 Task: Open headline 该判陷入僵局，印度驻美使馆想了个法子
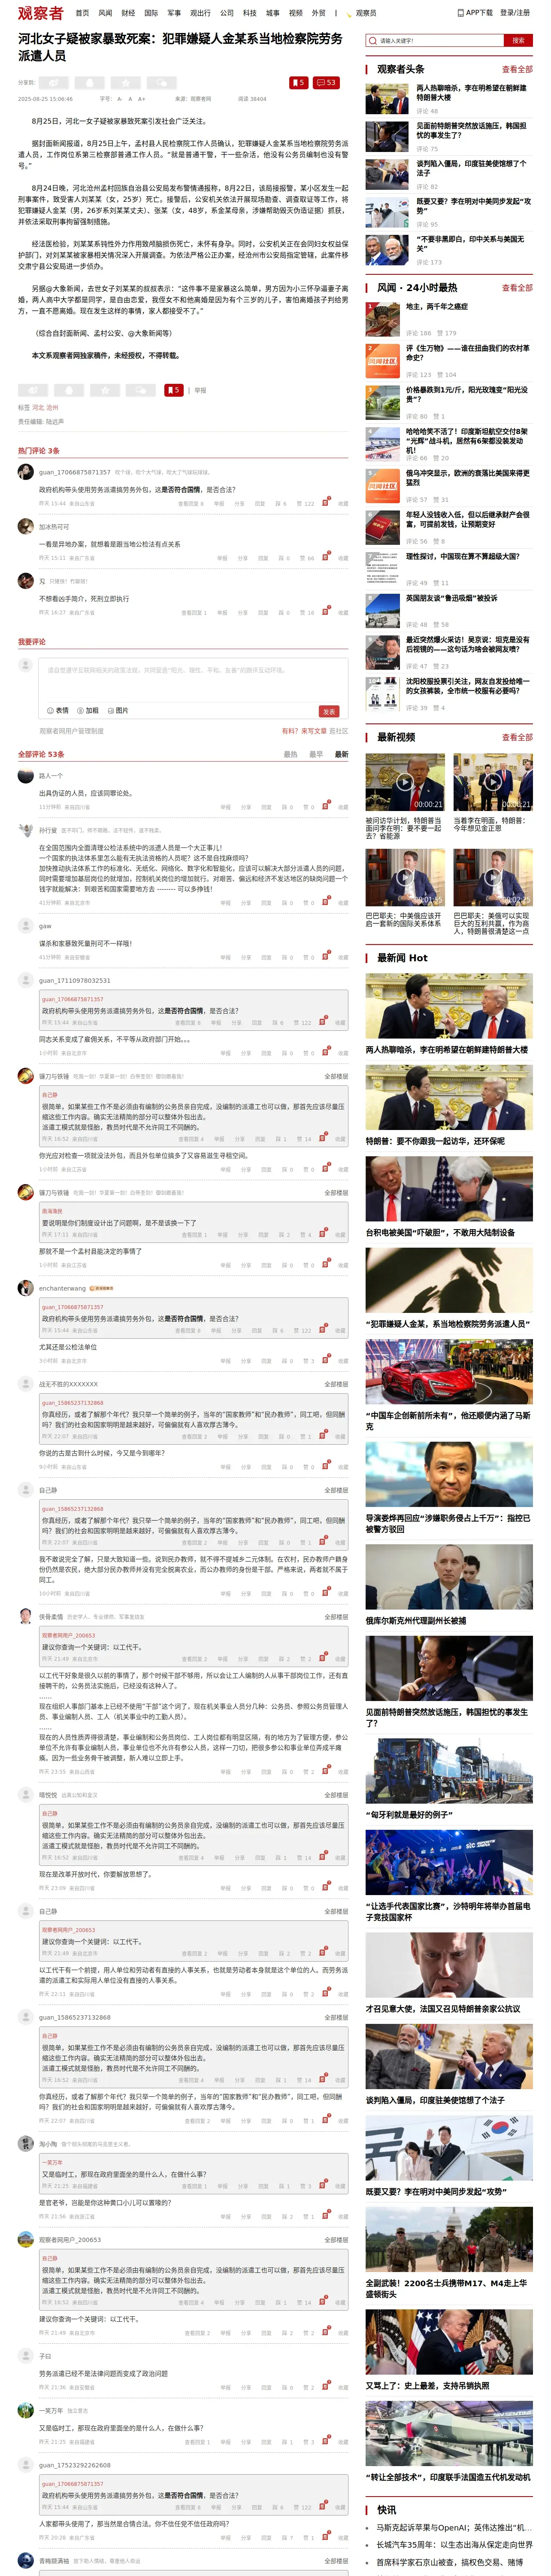pyautogui.click(x=472, y=168)
